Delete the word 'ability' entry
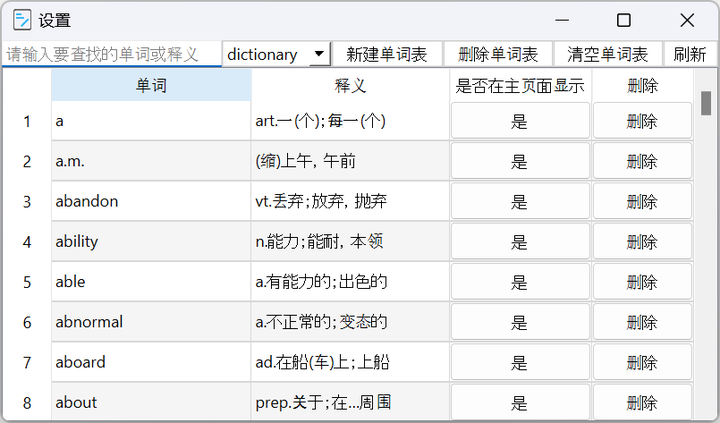Image resolution: width=720 pixels, height=423 pixels. [641, 242]
